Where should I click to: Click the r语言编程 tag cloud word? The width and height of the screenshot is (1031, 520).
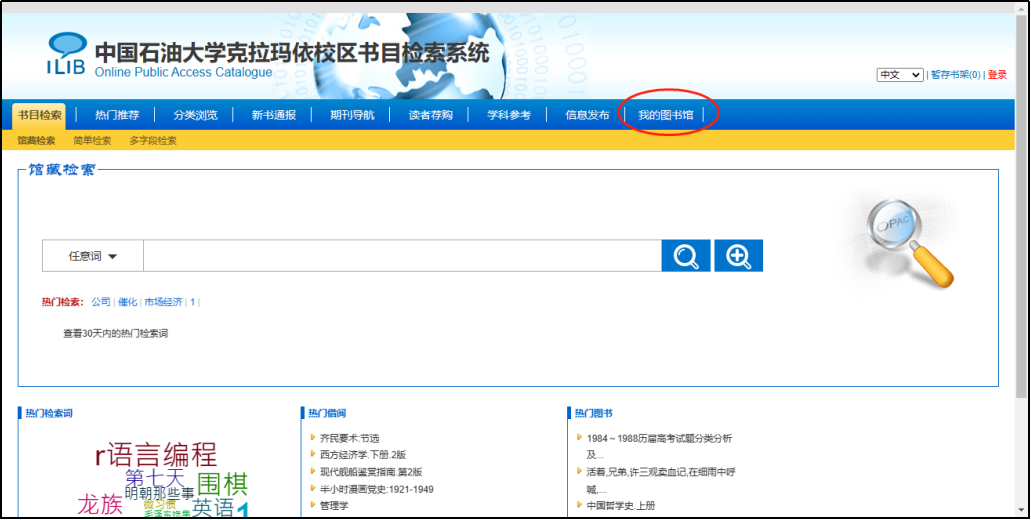coord(156,455)
